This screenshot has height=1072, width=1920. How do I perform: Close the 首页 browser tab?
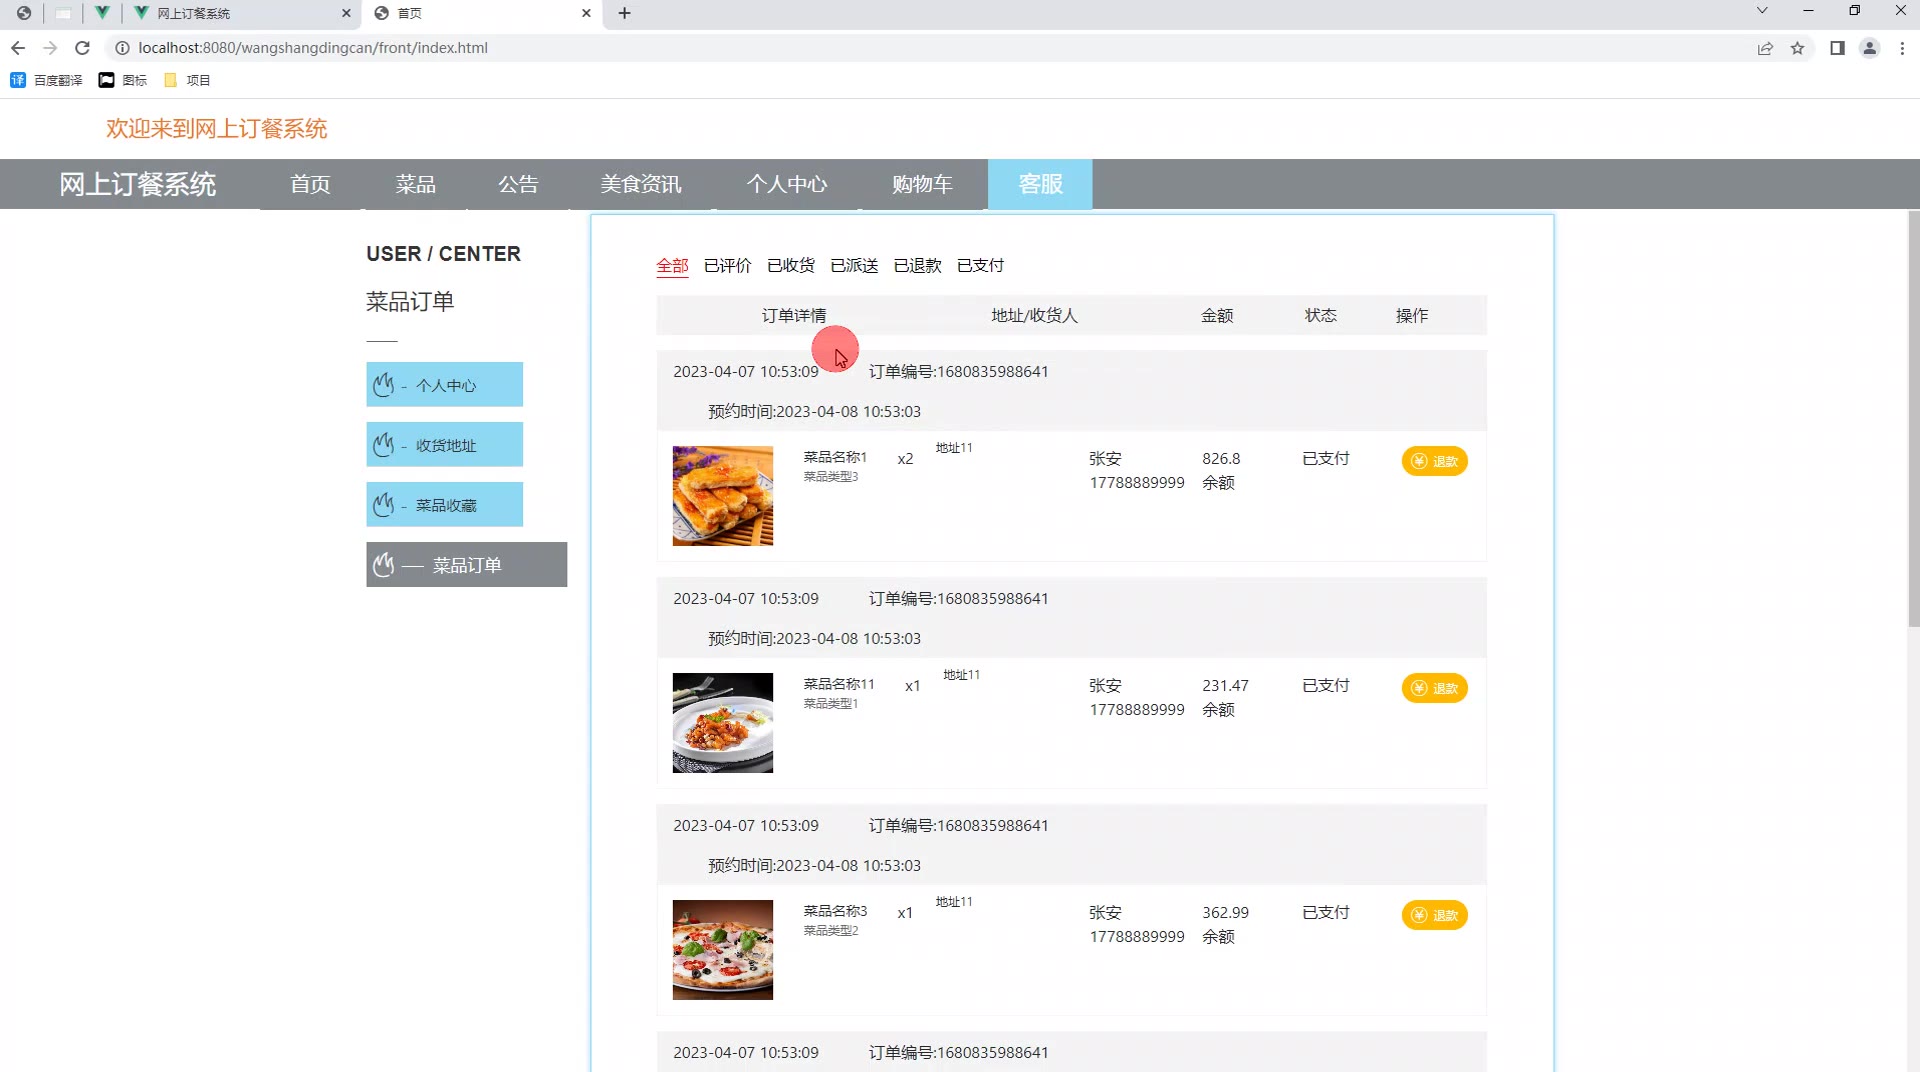pyautogui.click(x=586, y=13)
